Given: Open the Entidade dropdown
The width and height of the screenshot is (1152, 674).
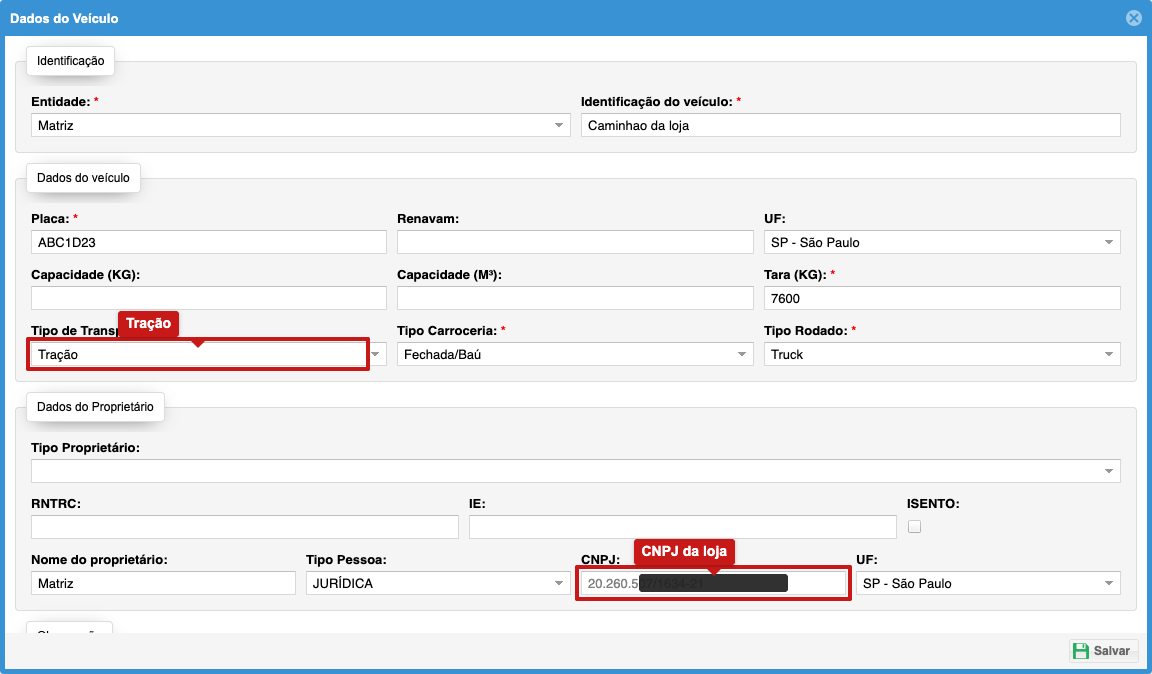Looking at the screenshot, I should pyautogui.click(x=300, y=125).
